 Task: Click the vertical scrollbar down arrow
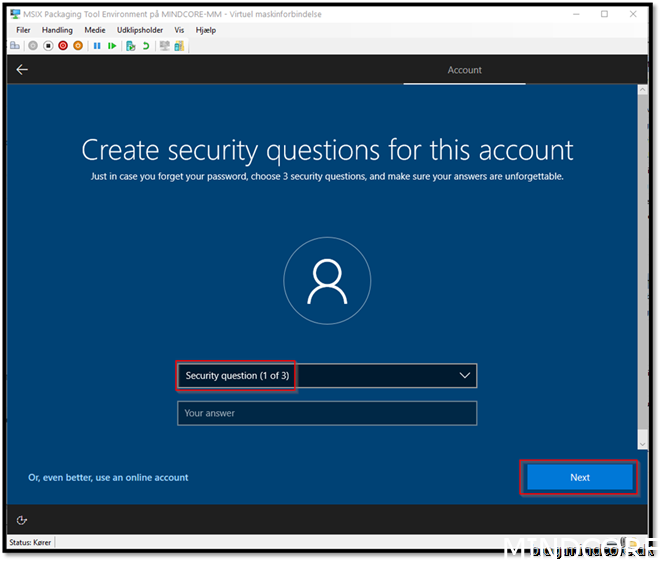click(643, 442)
